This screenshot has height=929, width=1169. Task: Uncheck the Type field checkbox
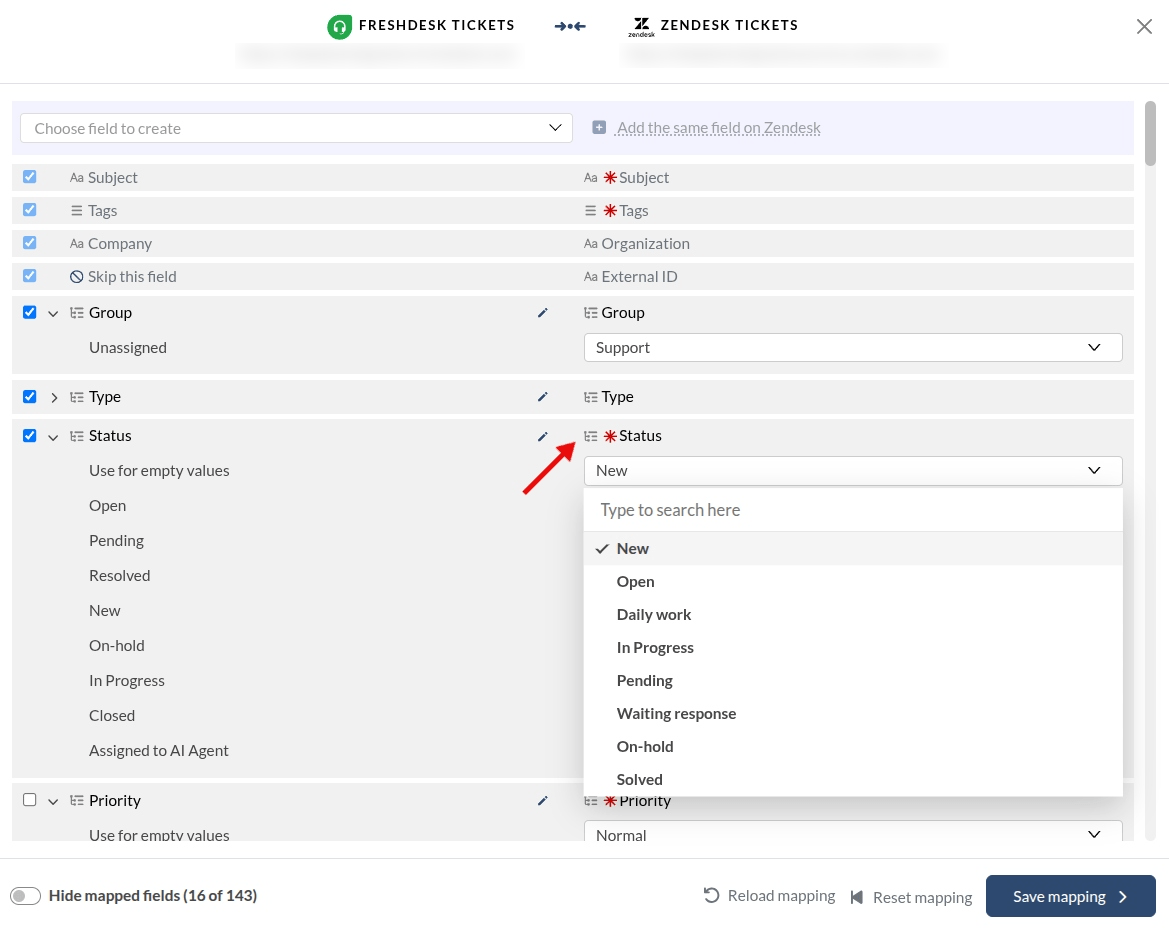[29, 396]
